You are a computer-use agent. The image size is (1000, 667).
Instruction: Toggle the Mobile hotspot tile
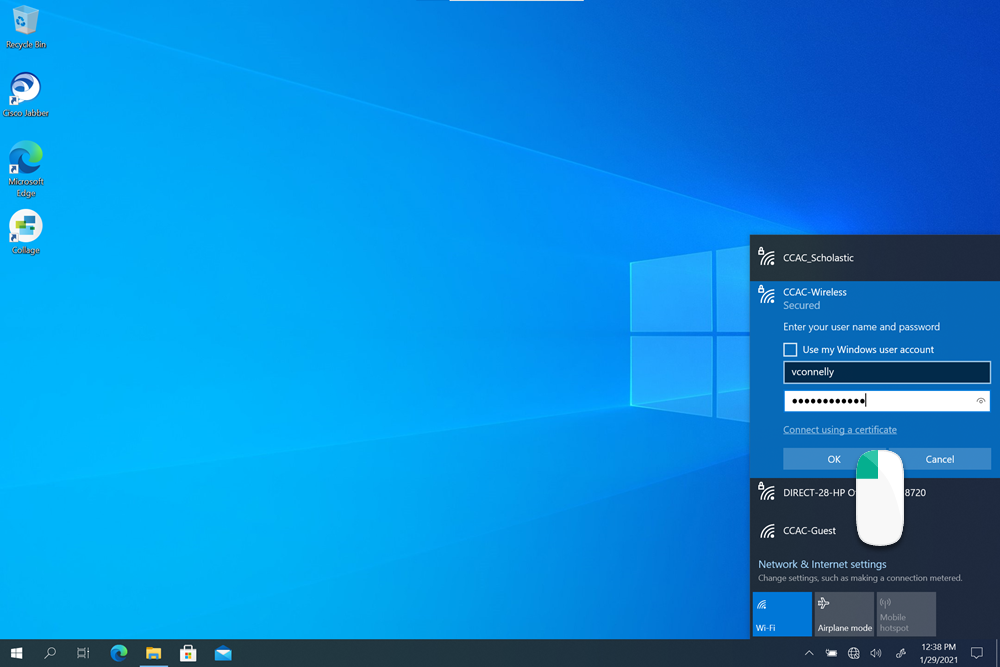[x=906, y=614]
